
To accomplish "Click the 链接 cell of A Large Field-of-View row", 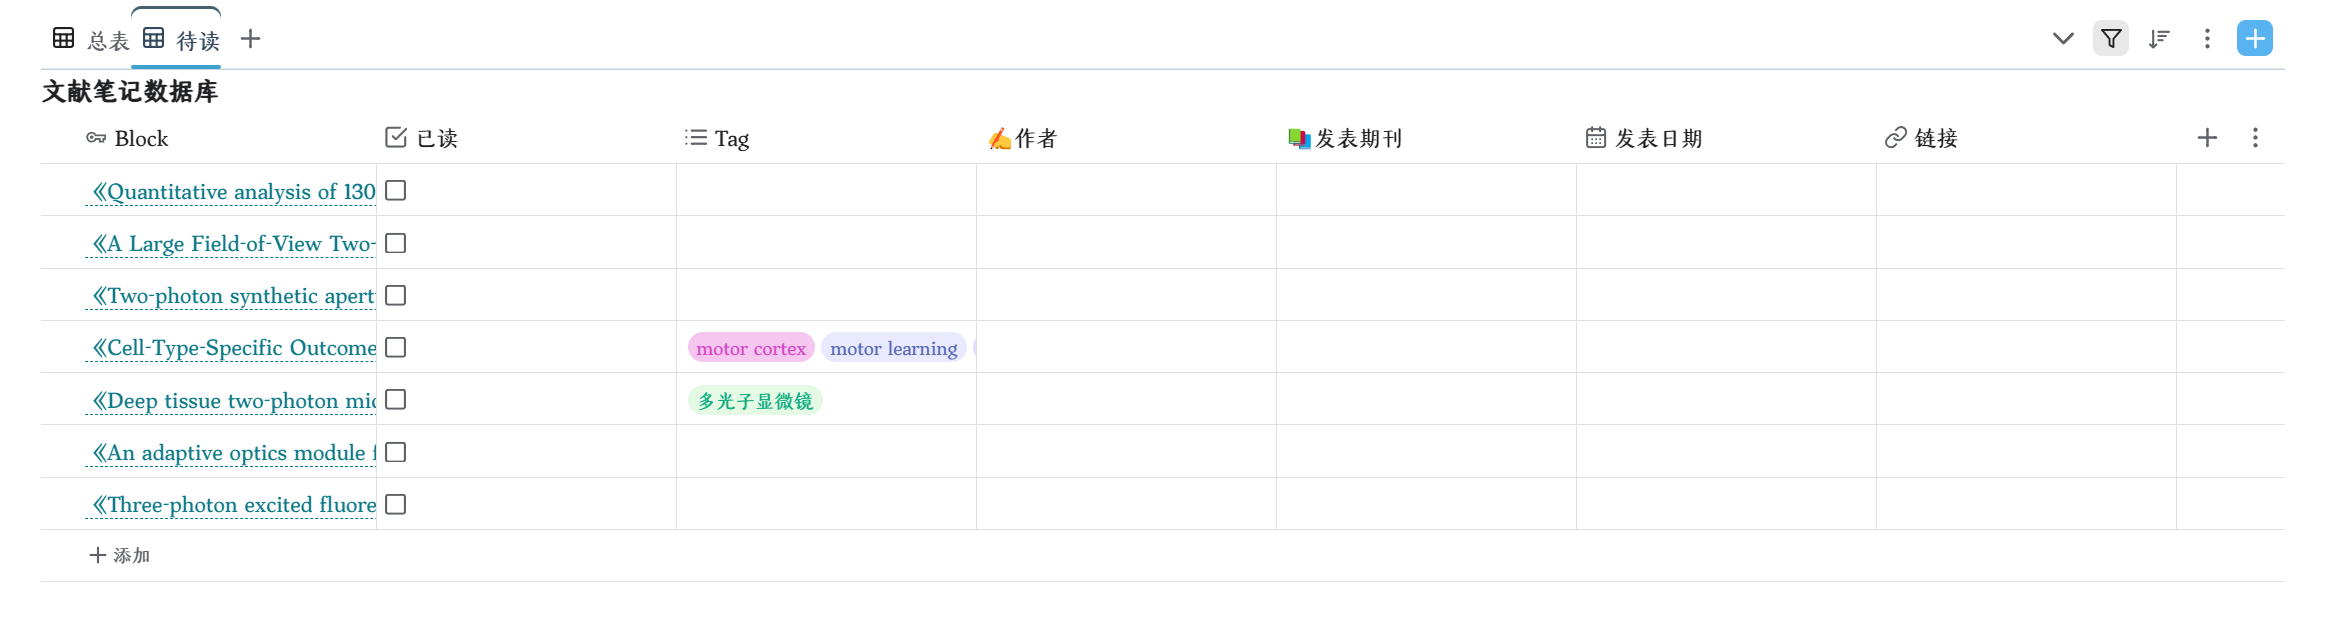I will click(2025, 243).
